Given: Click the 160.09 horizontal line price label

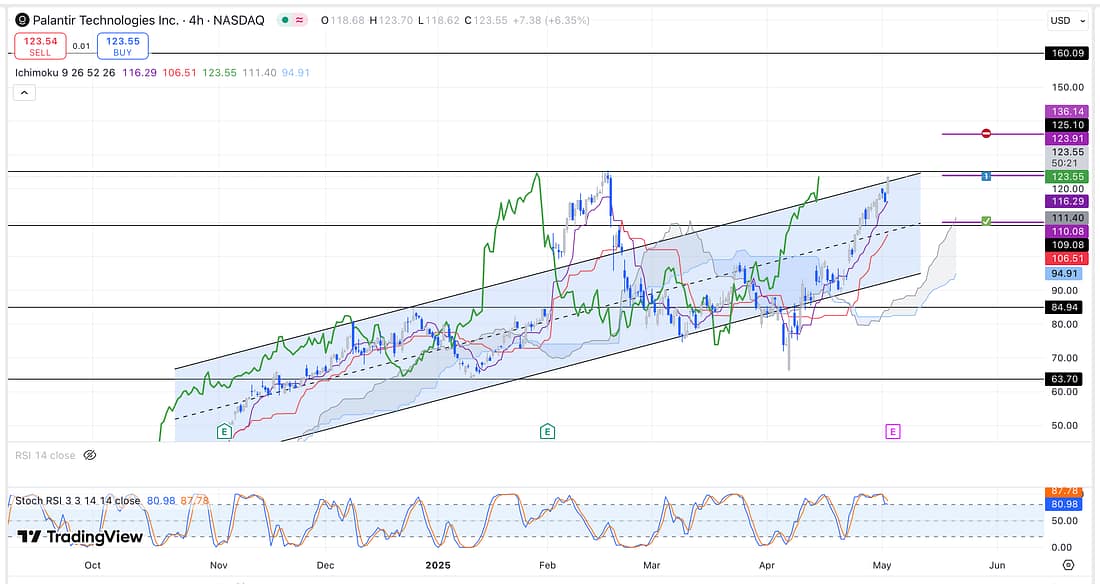Looking at the screenshot, I should tap(1064, 53).
